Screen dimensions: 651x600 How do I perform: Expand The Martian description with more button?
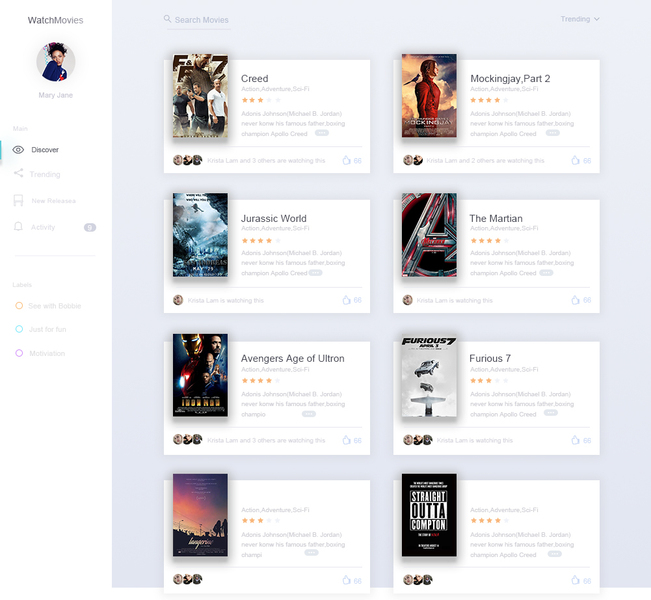coord(546,273)
